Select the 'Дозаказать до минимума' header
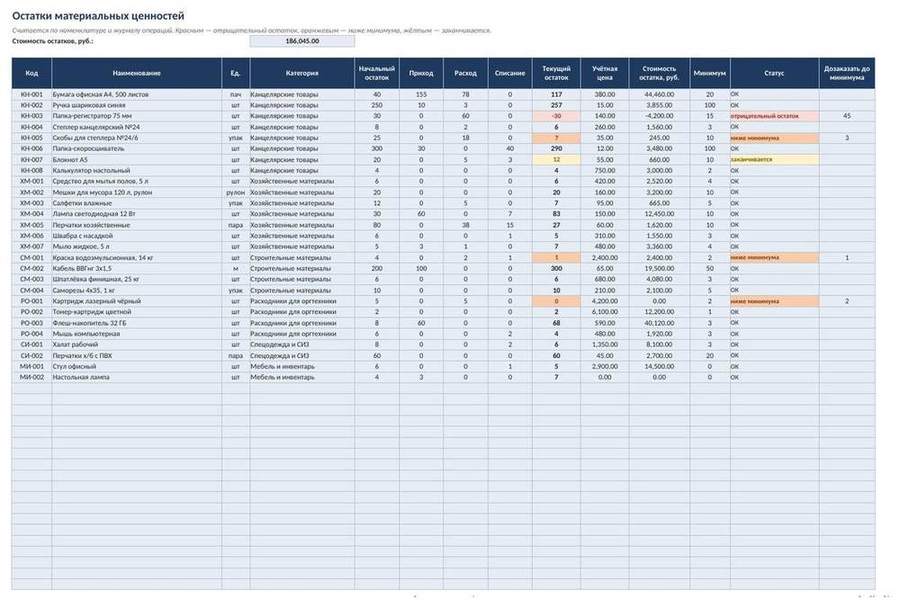 [x=847, y=73]
